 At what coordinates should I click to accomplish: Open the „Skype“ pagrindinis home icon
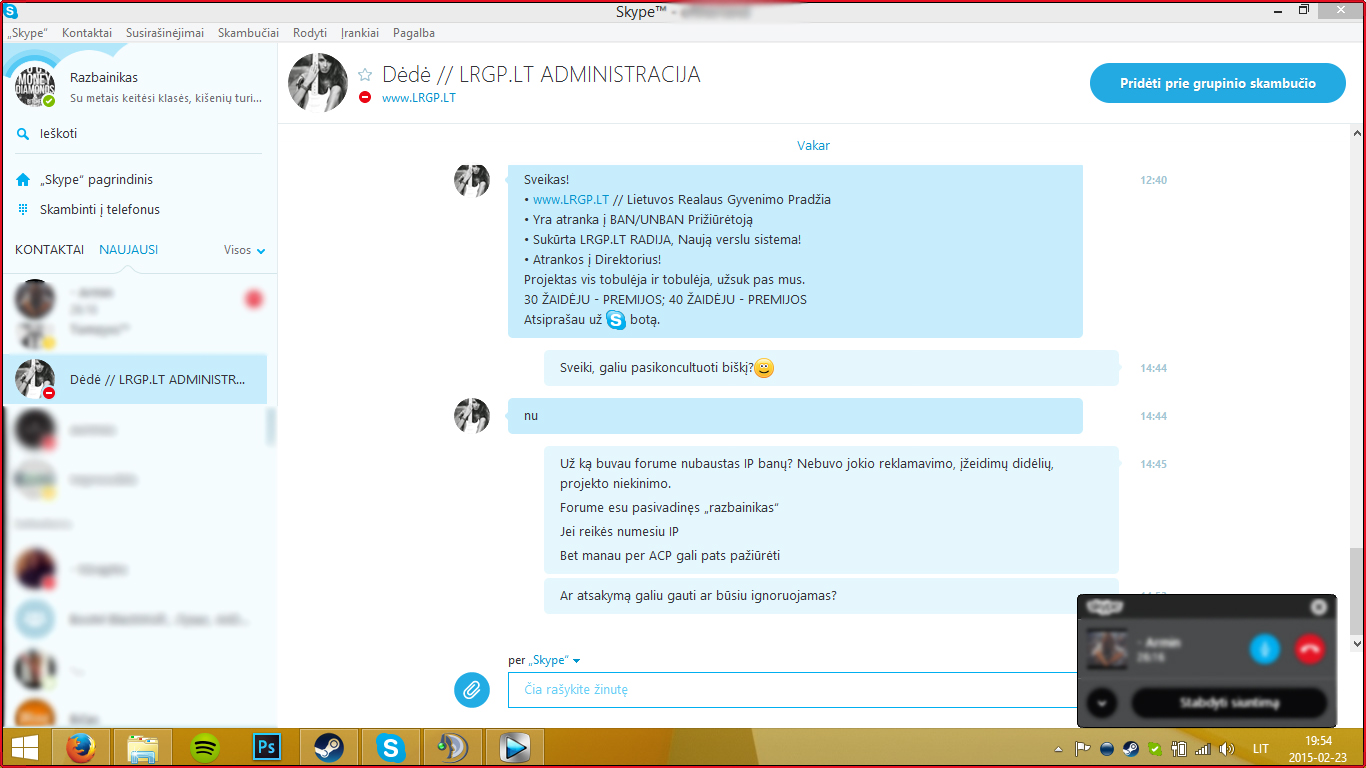point(23,180)
